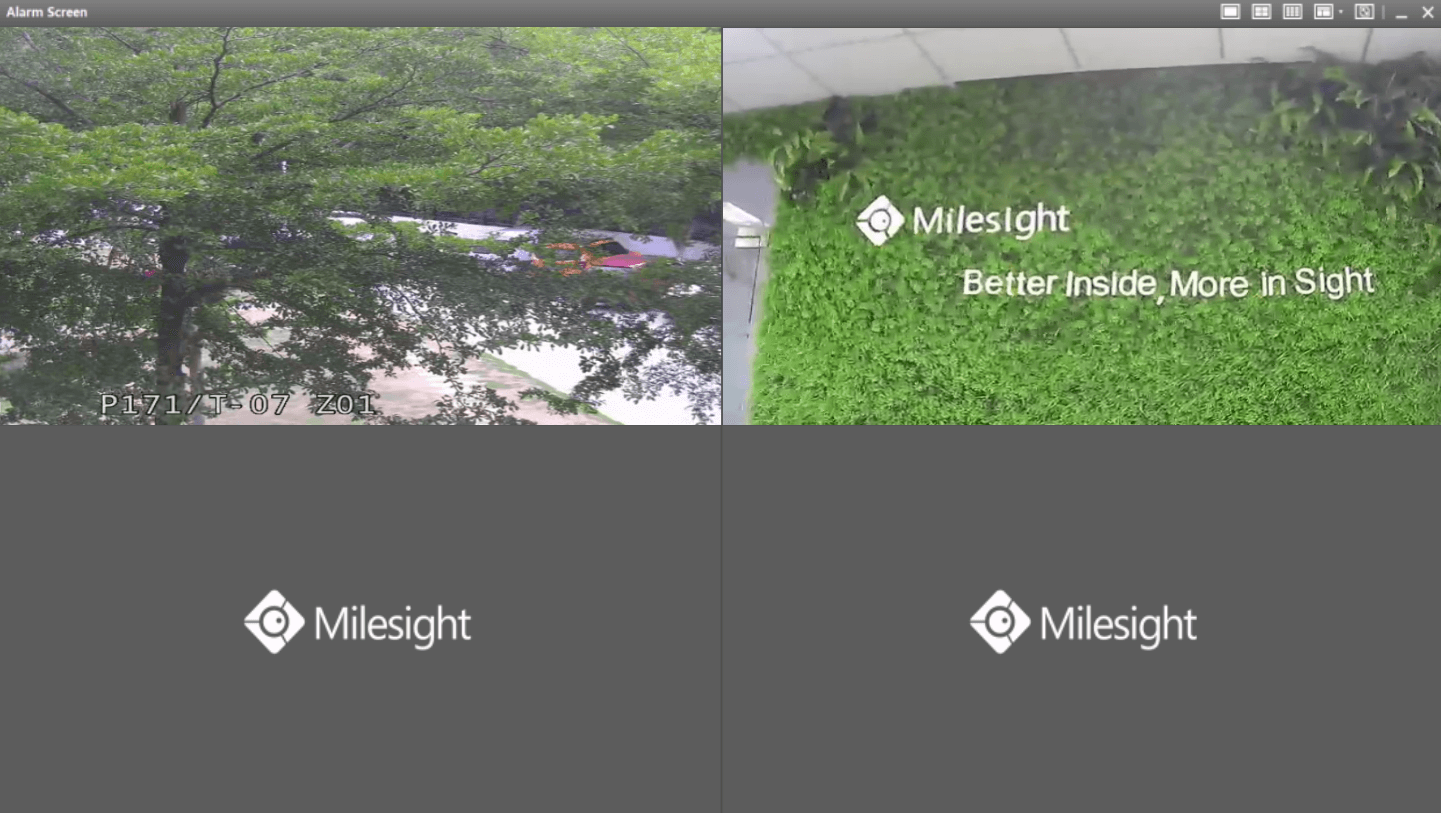Select the green wall camera pane

1082,226
